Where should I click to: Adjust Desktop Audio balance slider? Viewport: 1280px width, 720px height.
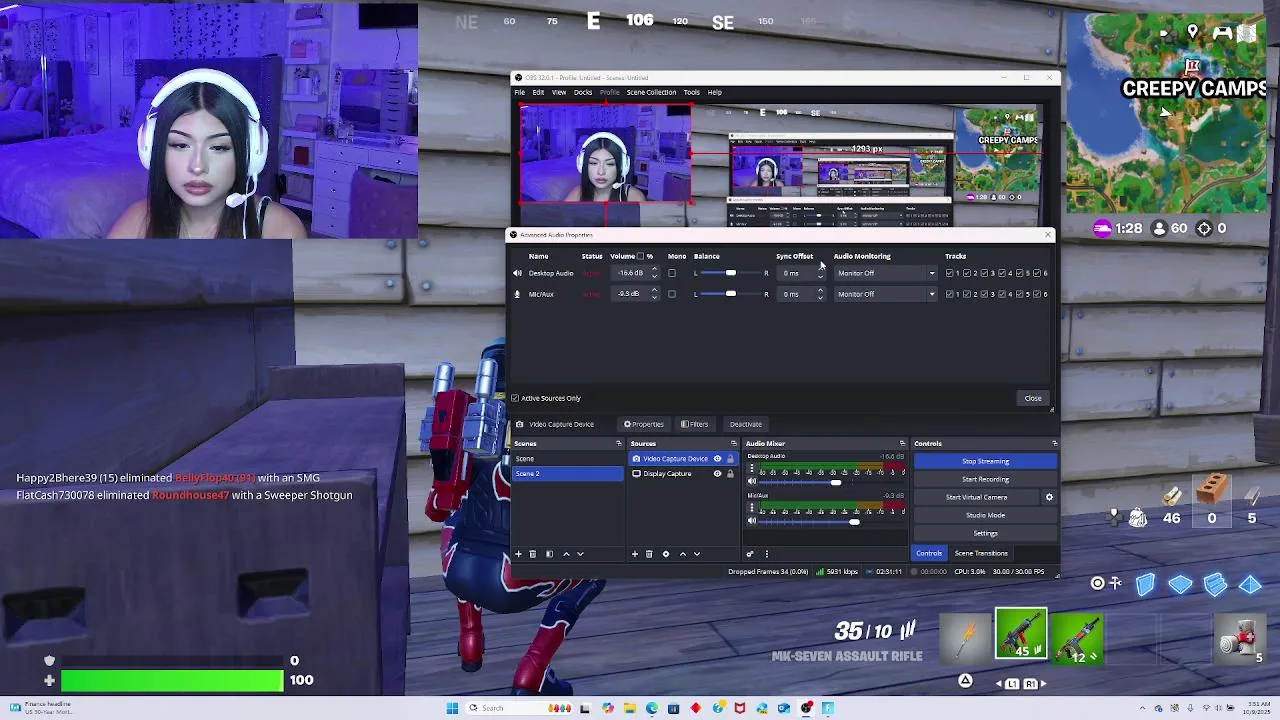coord(731,273)
